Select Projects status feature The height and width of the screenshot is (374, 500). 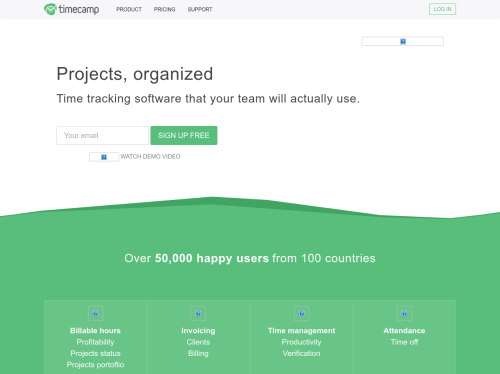[95, 353]
